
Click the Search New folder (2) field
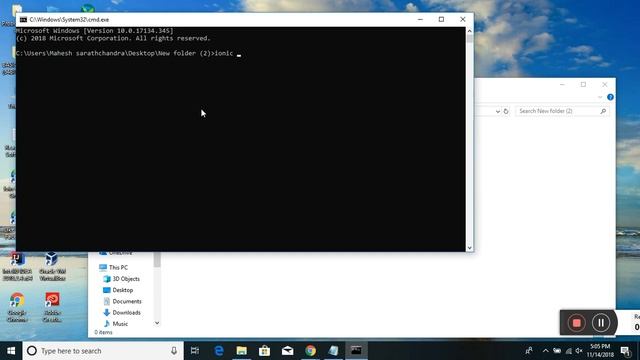[x=562, y=111]
